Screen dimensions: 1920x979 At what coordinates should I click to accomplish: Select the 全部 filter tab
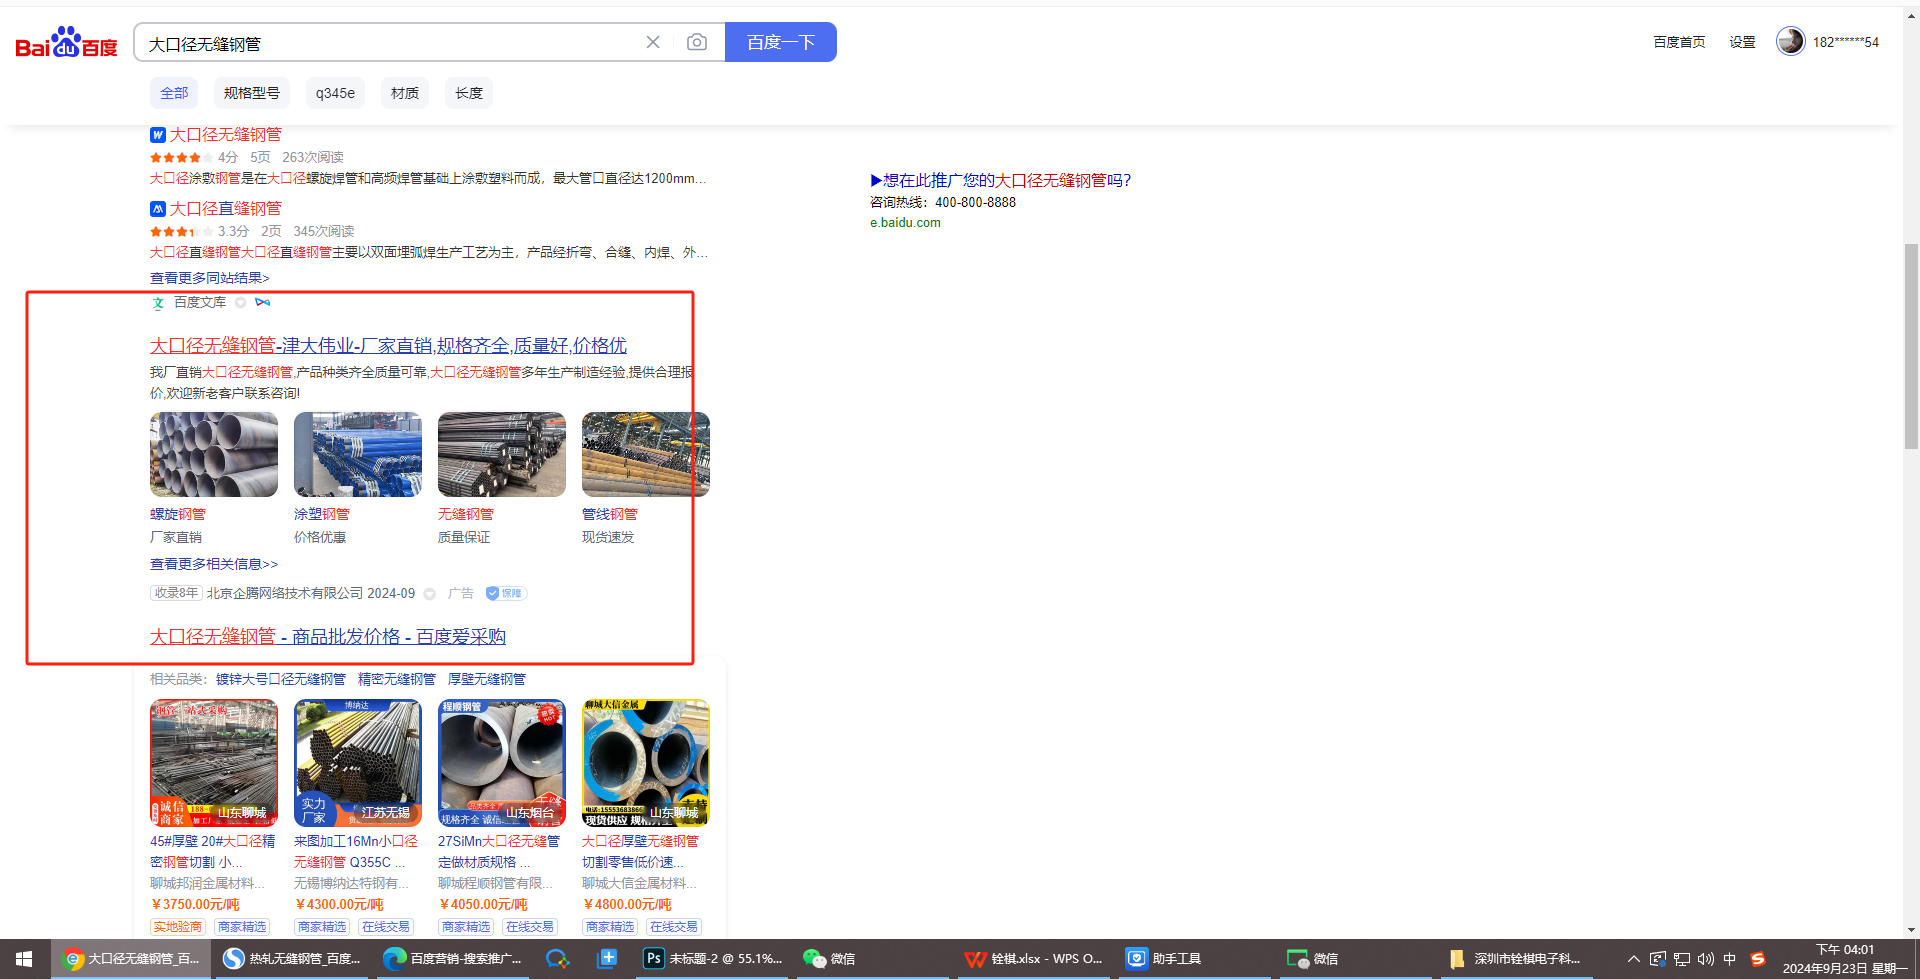click(x=174, y=93)
